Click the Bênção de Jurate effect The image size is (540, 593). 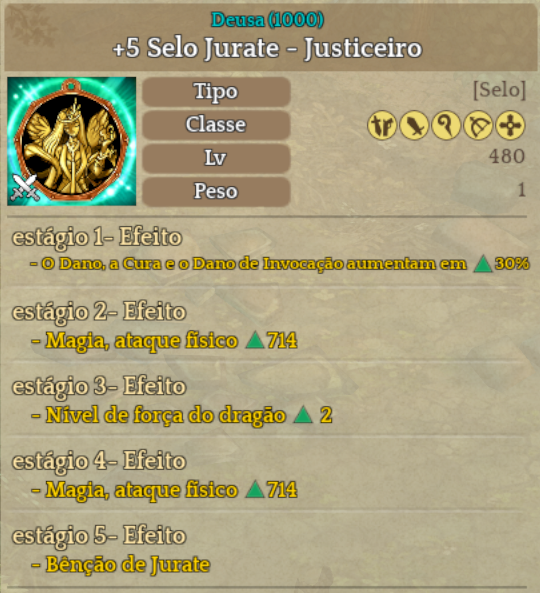tap(121, 565)
